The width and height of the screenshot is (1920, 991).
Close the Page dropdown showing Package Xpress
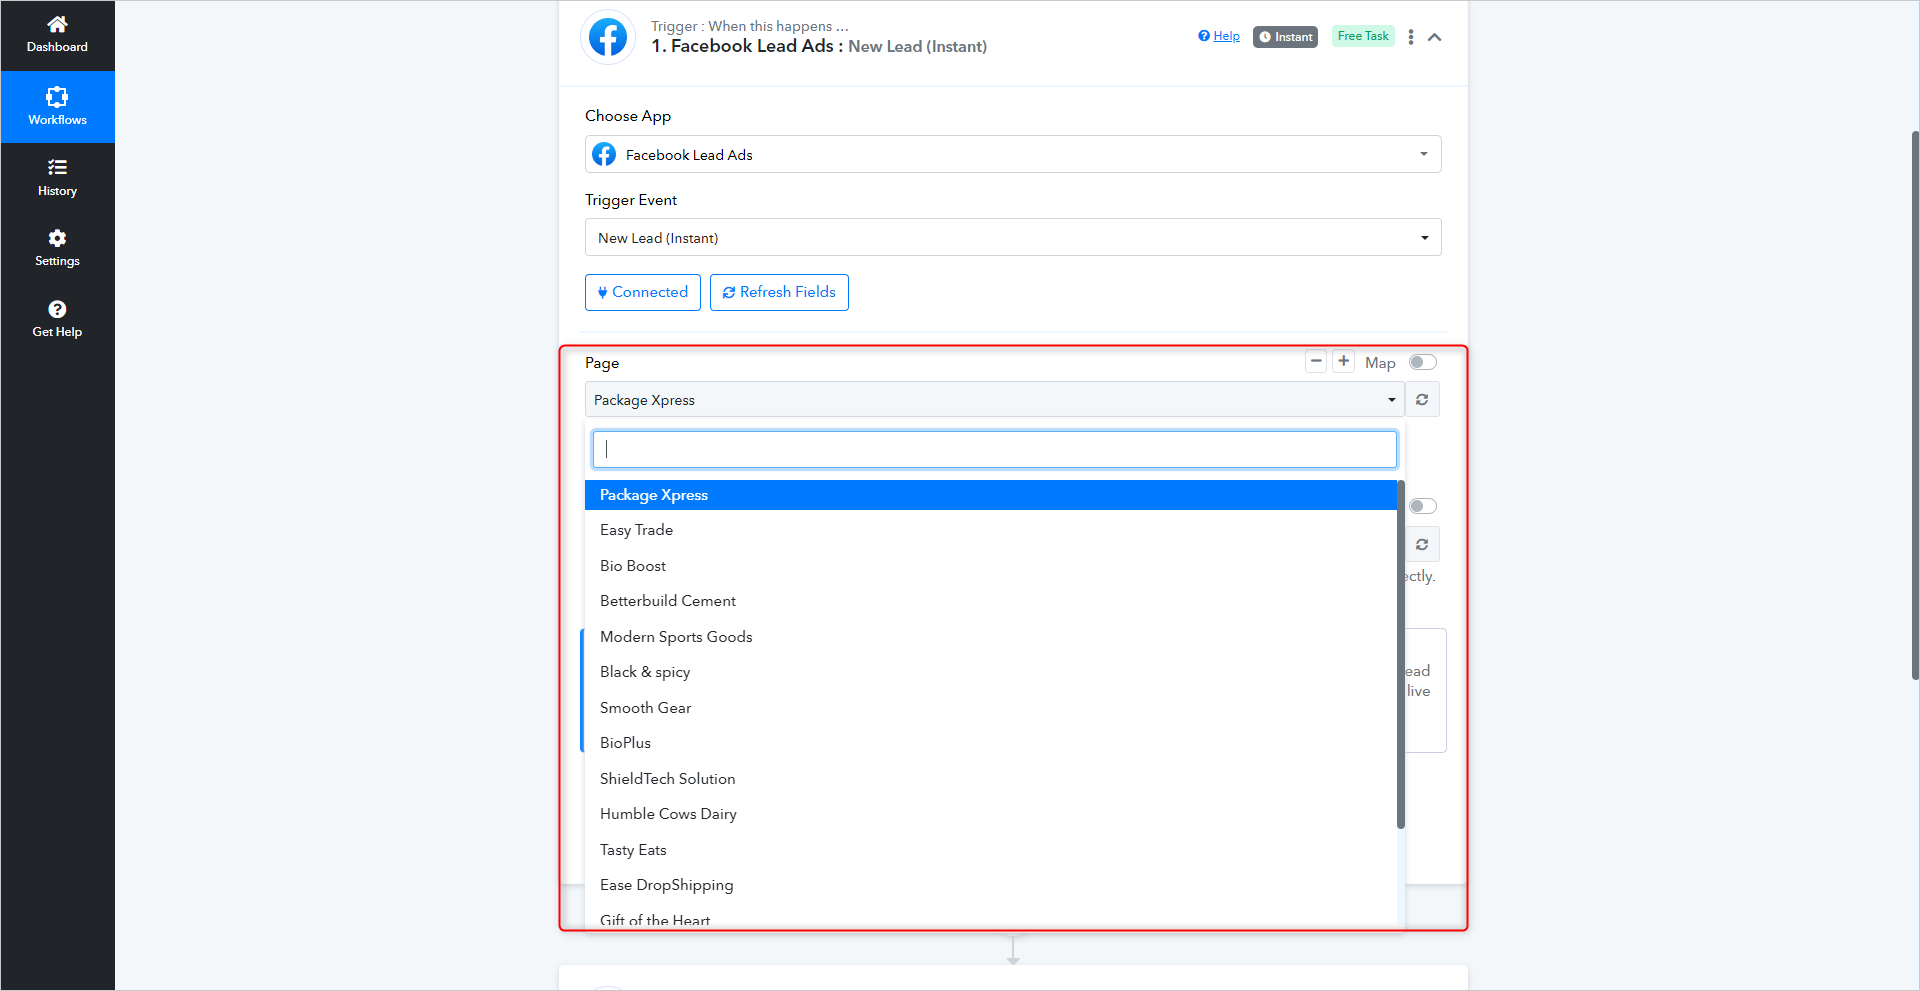tap(995, 400)
